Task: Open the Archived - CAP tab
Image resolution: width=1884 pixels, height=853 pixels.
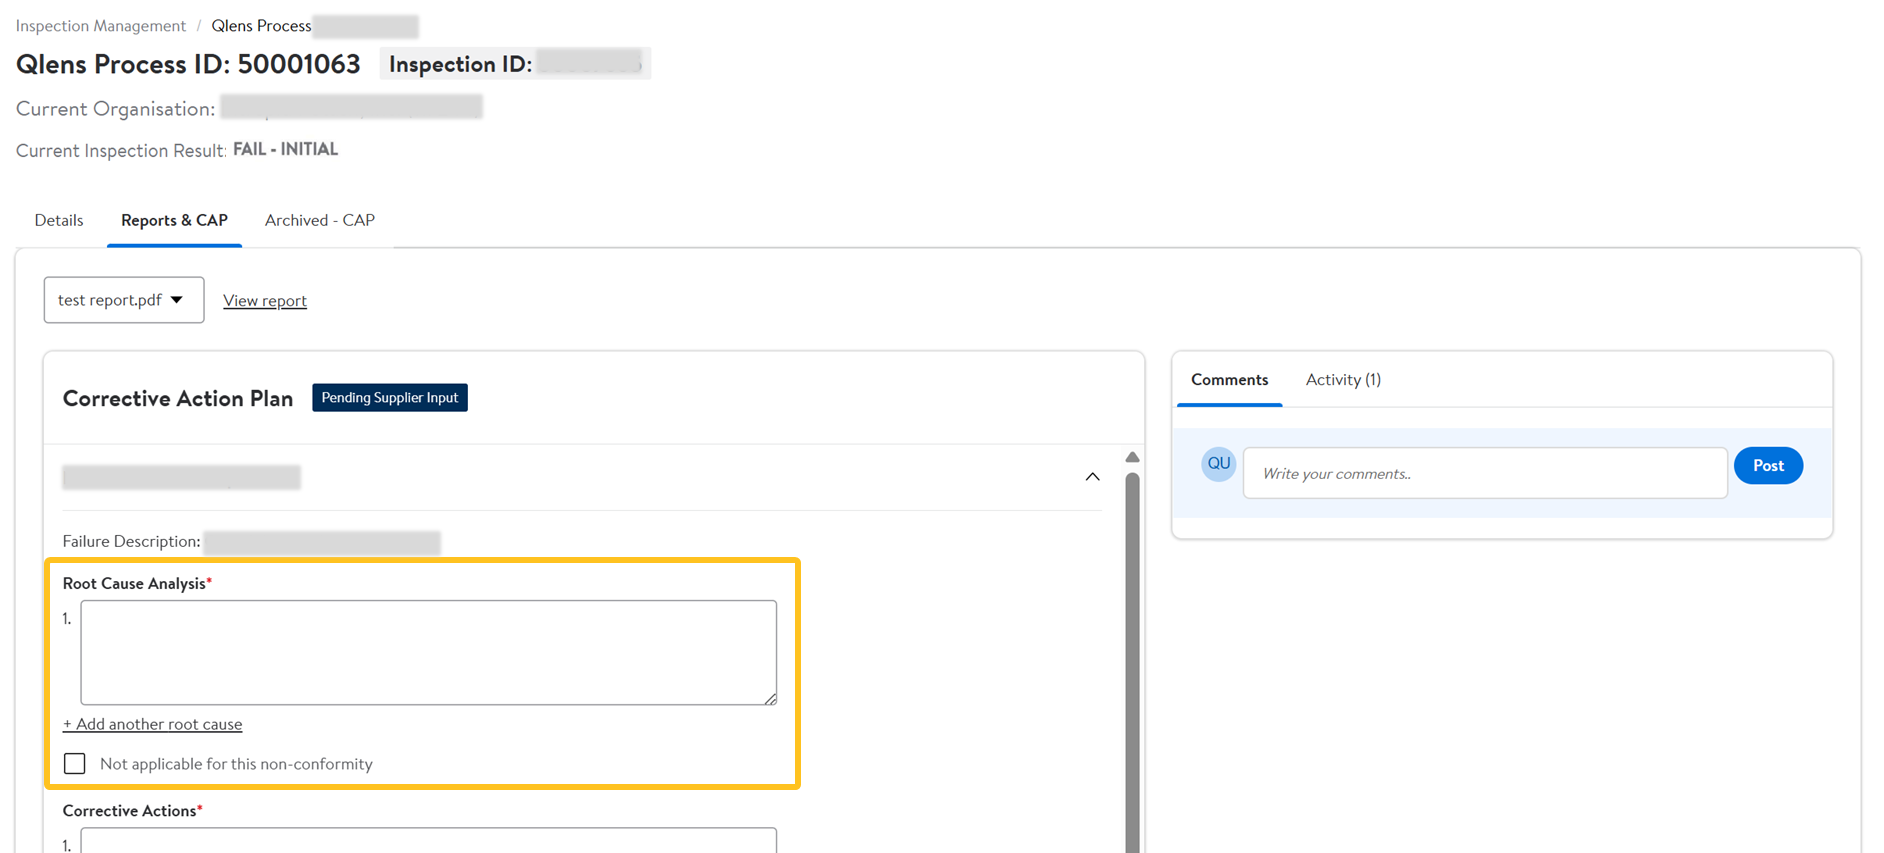Action: (x=320, y=220)
